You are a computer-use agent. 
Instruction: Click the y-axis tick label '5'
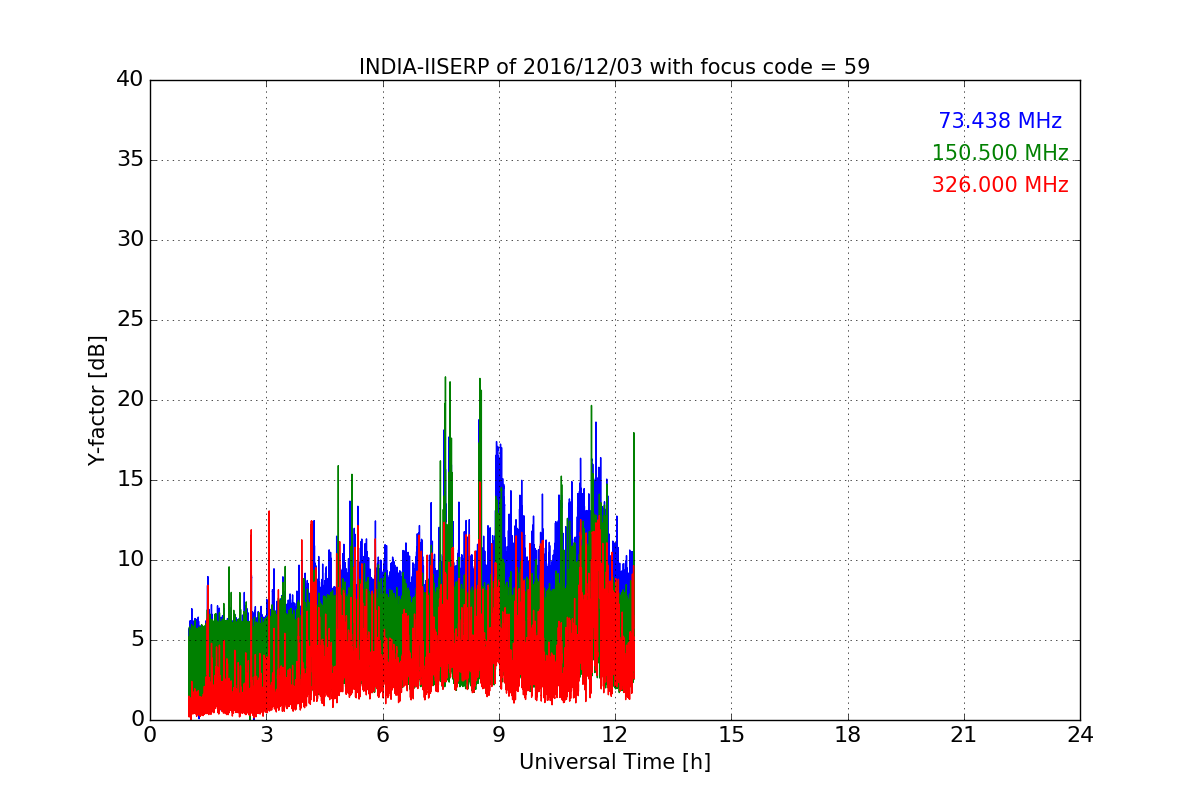coord(136,640)
